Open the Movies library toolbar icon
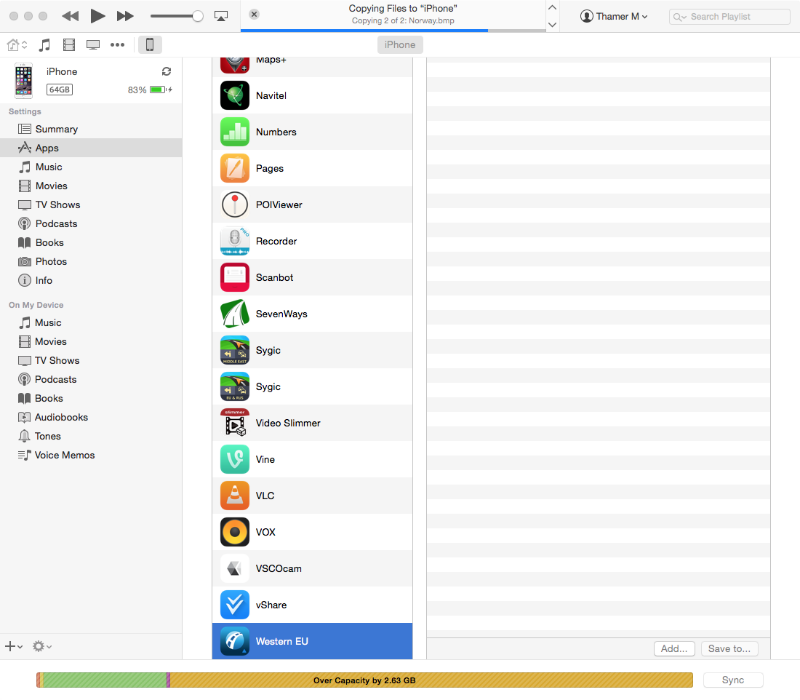800x700 pixels. point(69,45)
